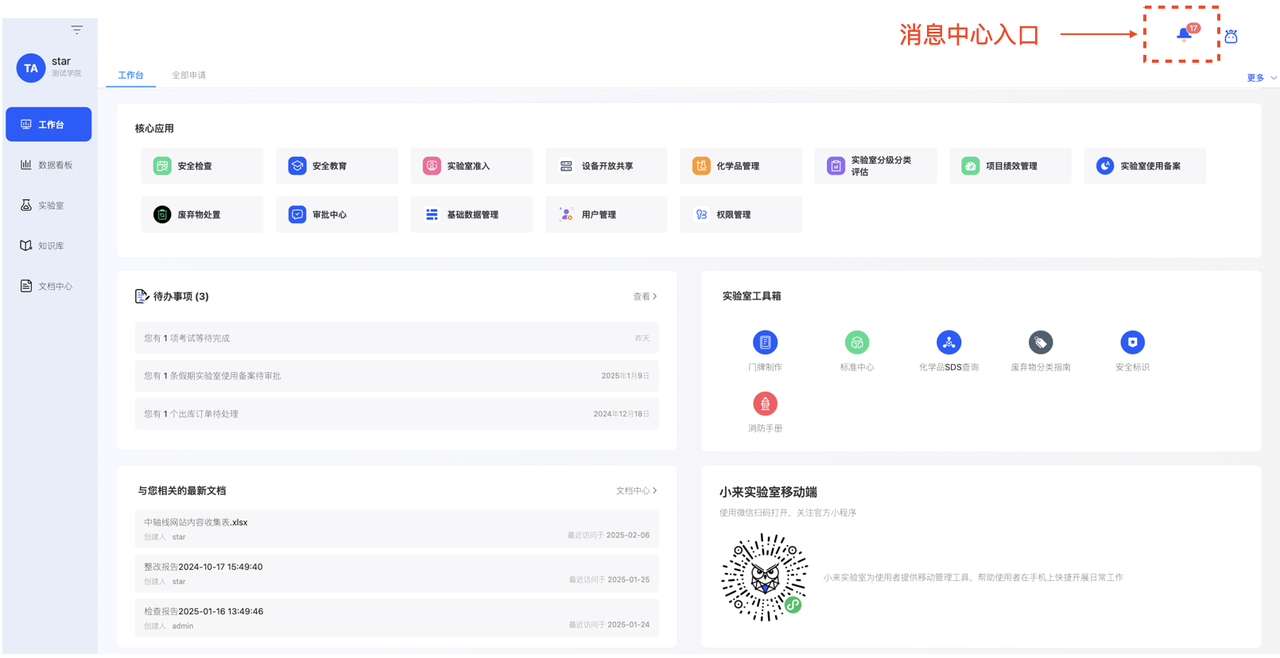Click the 待办事项 document icon
The width and height of the screenshot is (1280, 658).
(142, 296)
